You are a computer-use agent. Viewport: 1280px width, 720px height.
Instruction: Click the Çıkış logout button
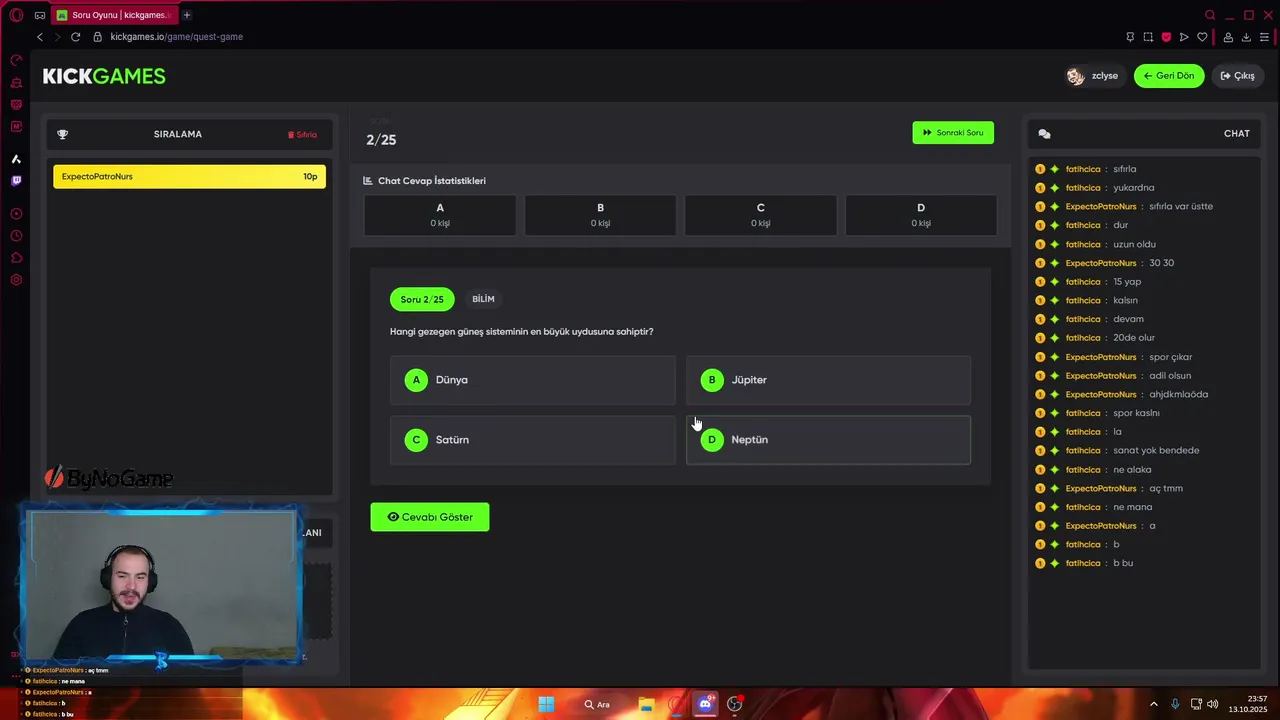pyautogui.click(x=1237, y=76)
